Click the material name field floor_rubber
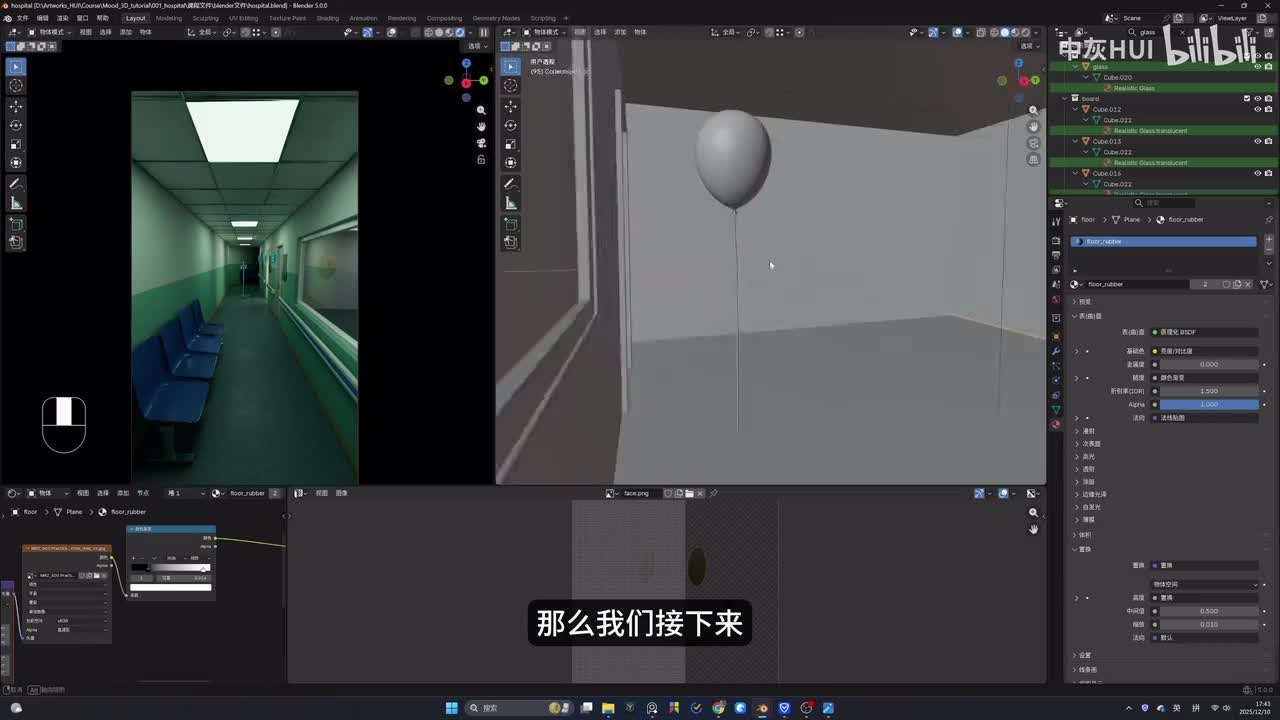This screenshot has width=1280, height=720. tap(1140, 284)
